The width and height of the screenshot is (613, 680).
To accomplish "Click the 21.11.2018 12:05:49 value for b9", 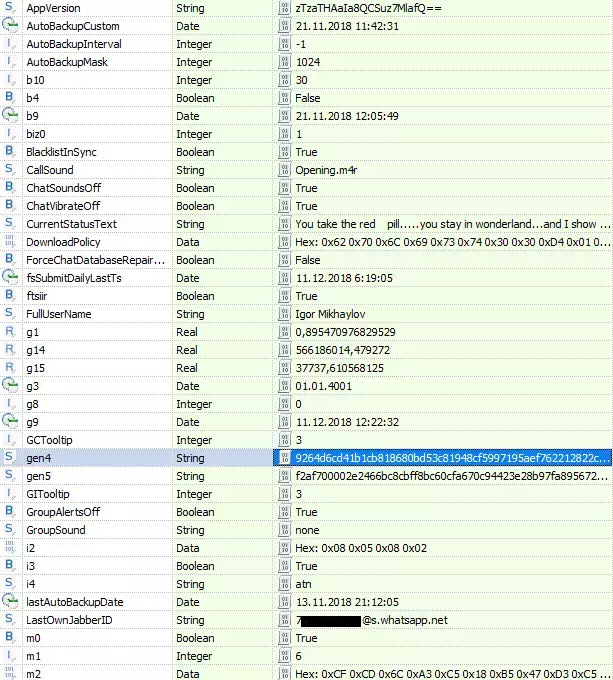I will pyautogui.click(x=347, y=116).
